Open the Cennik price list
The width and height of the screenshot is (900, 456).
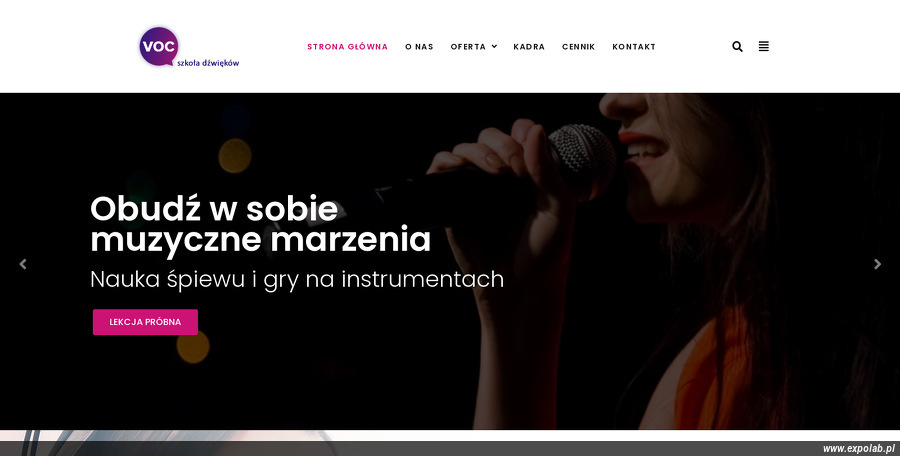click(x=578, y=47)
